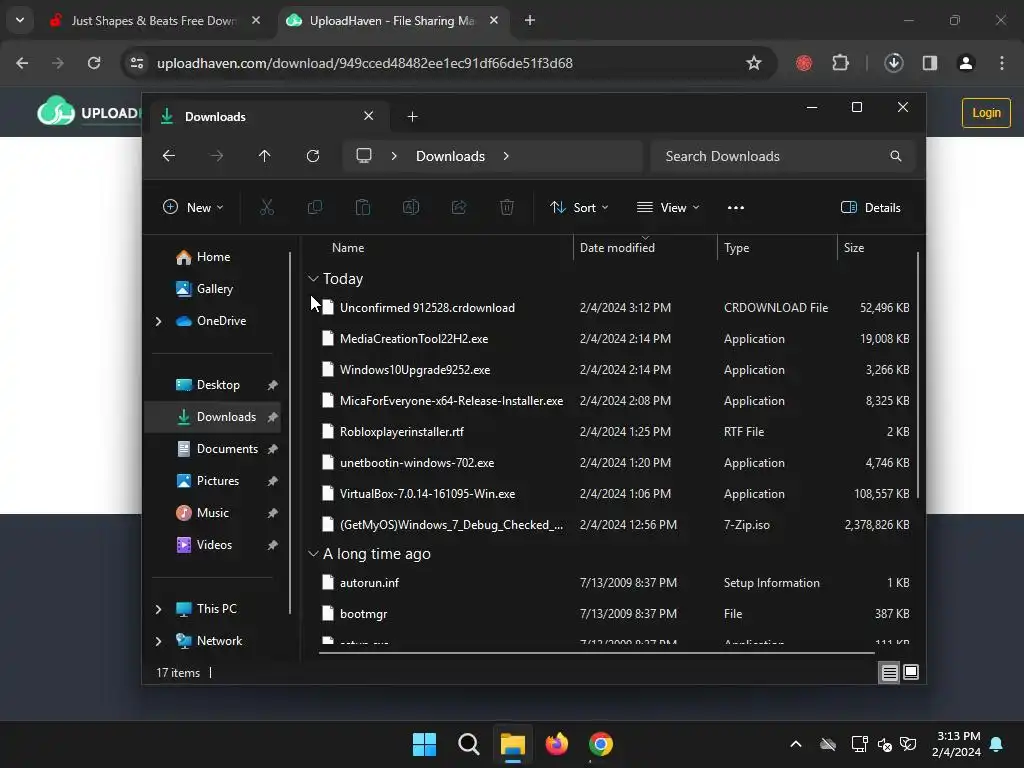
Task: Collapse the Today group
Action: tap(313, 279)
